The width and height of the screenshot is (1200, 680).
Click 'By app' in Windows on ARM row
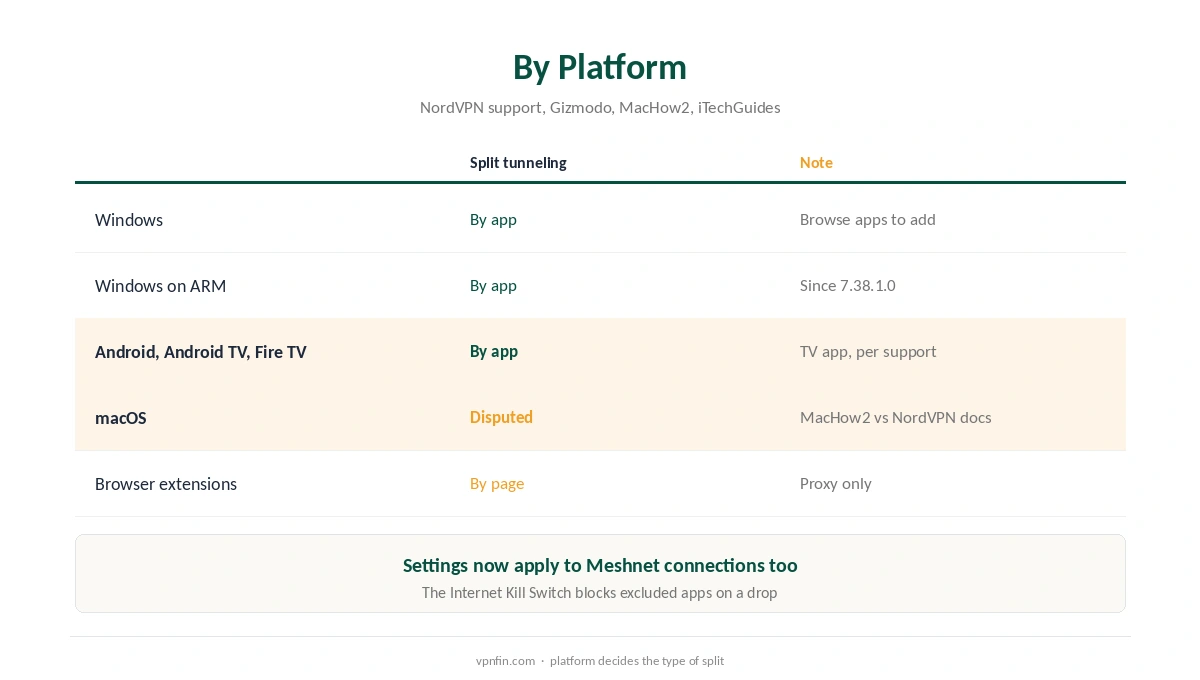493,285
